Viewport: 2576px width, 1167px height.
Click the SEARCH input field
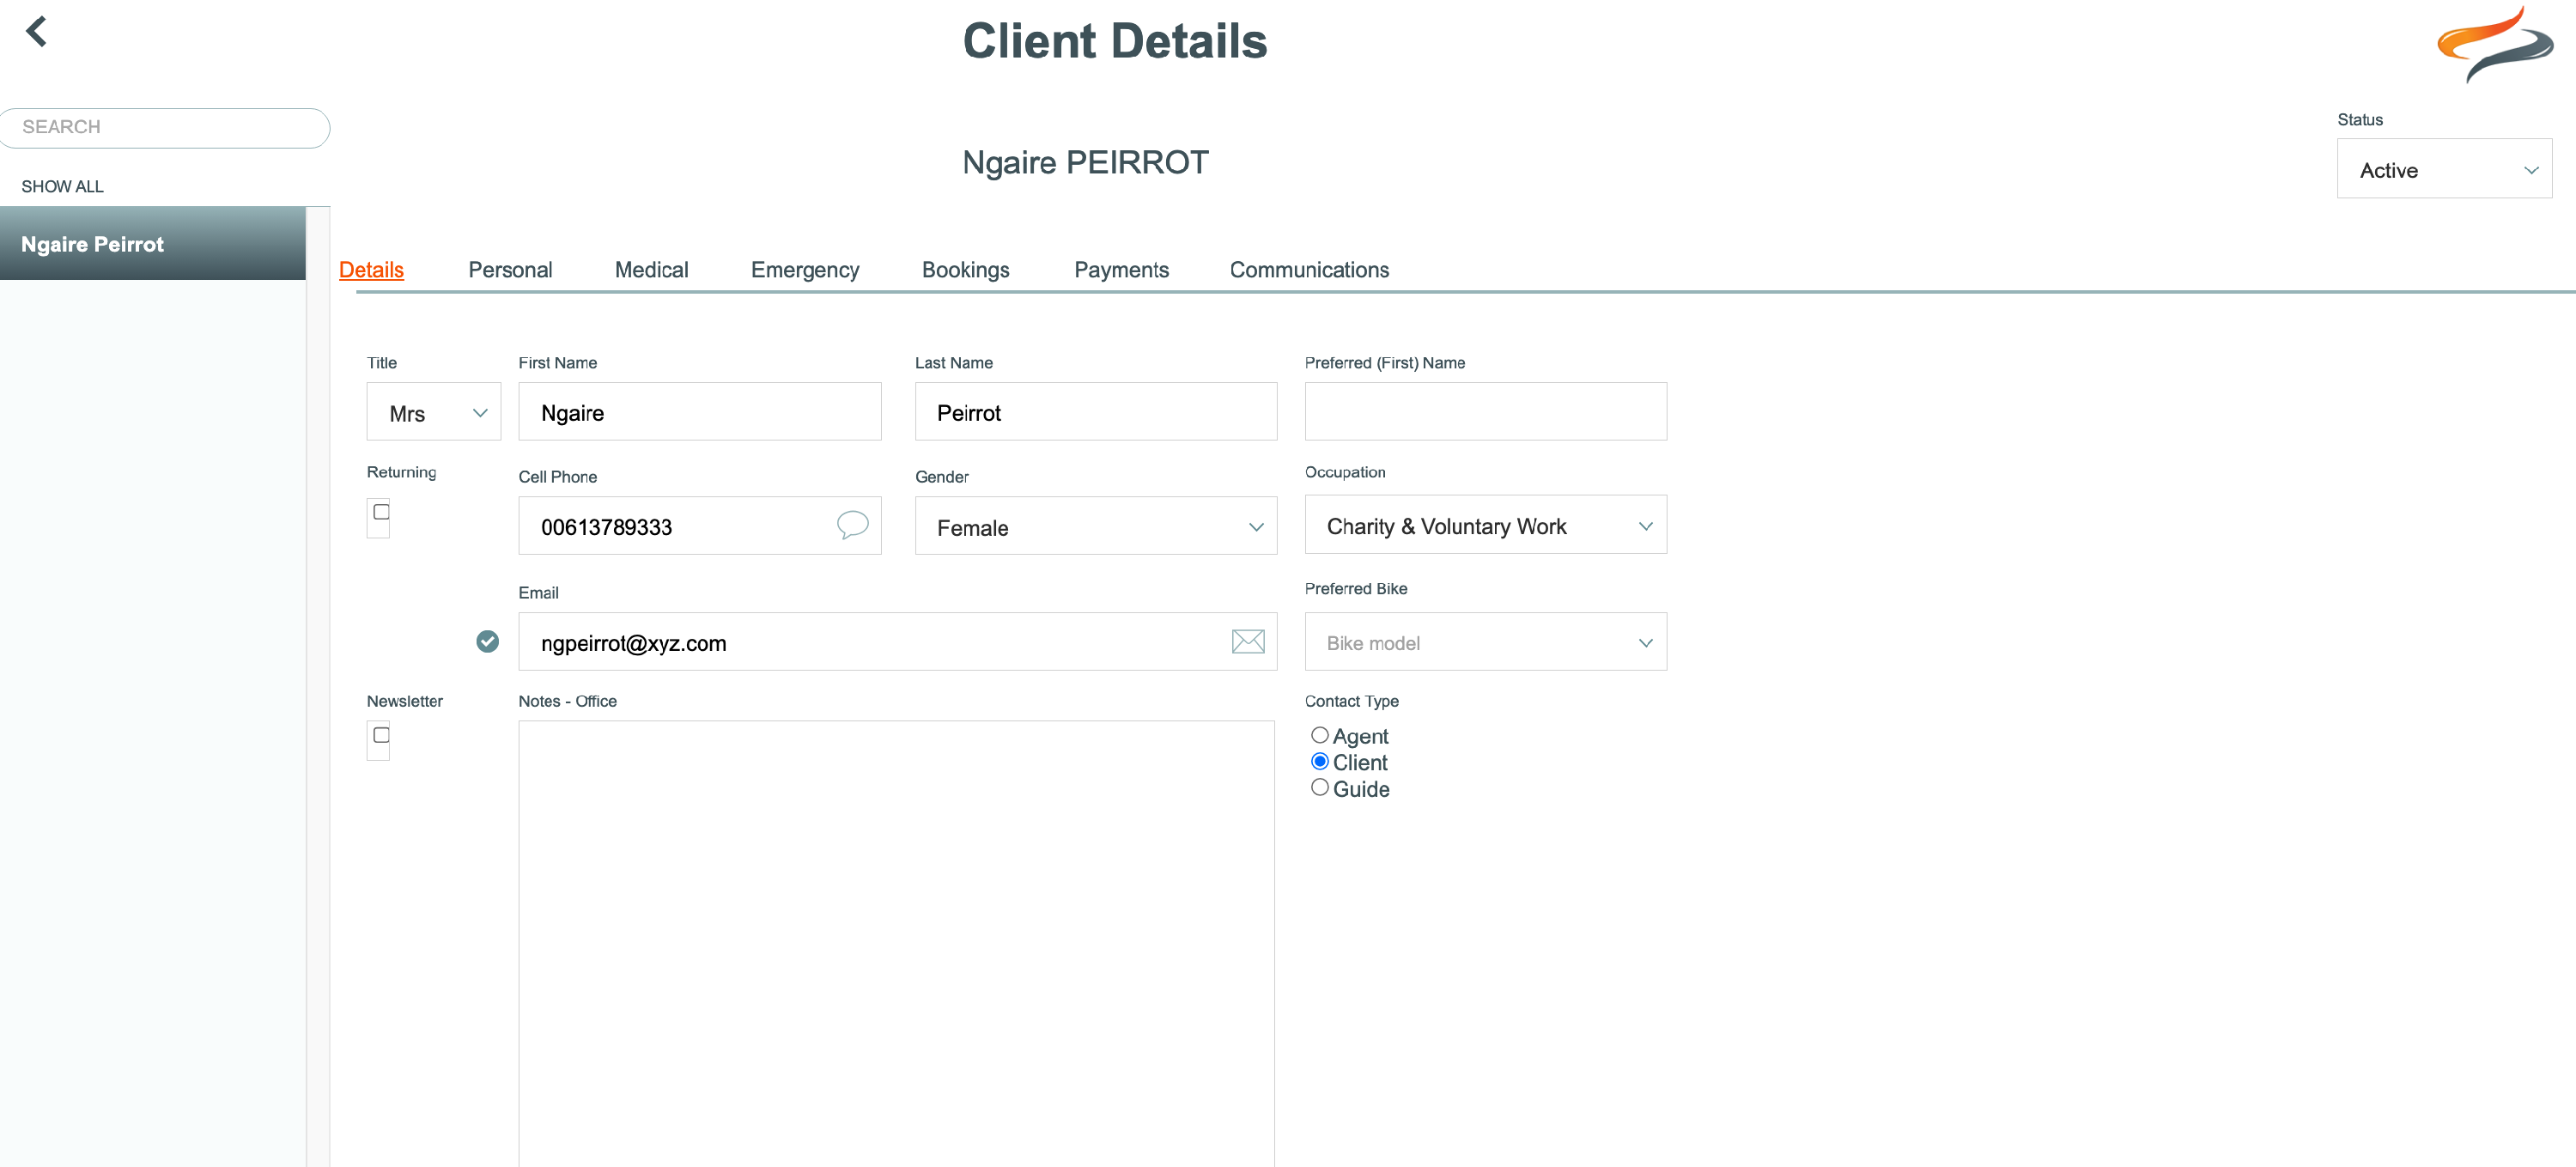click(164, 127)
